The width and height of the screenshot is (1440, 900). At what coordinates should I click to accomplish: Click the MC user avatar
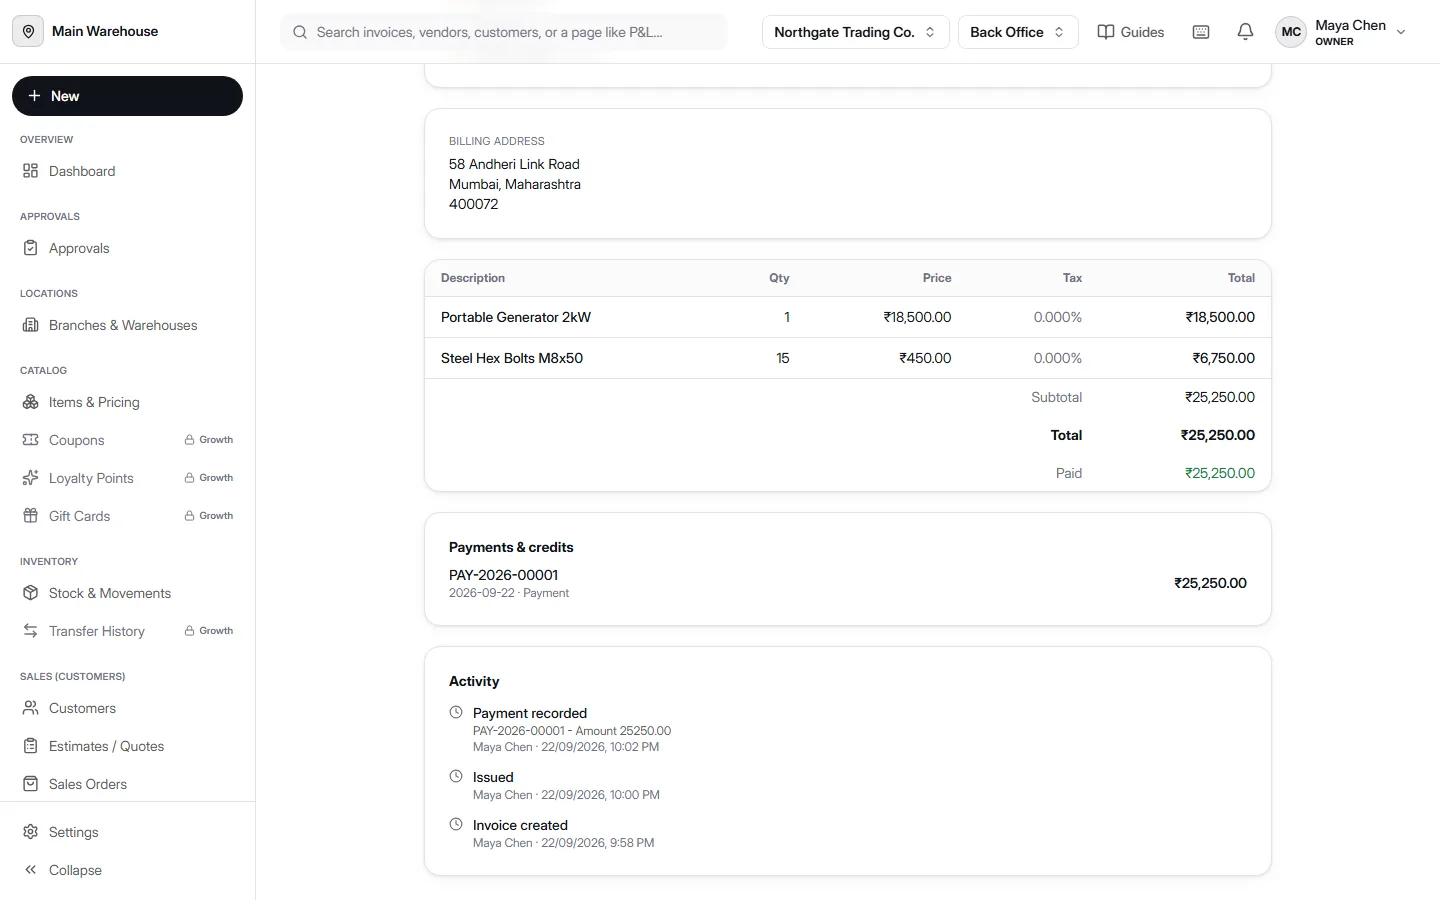point(1291,32)
